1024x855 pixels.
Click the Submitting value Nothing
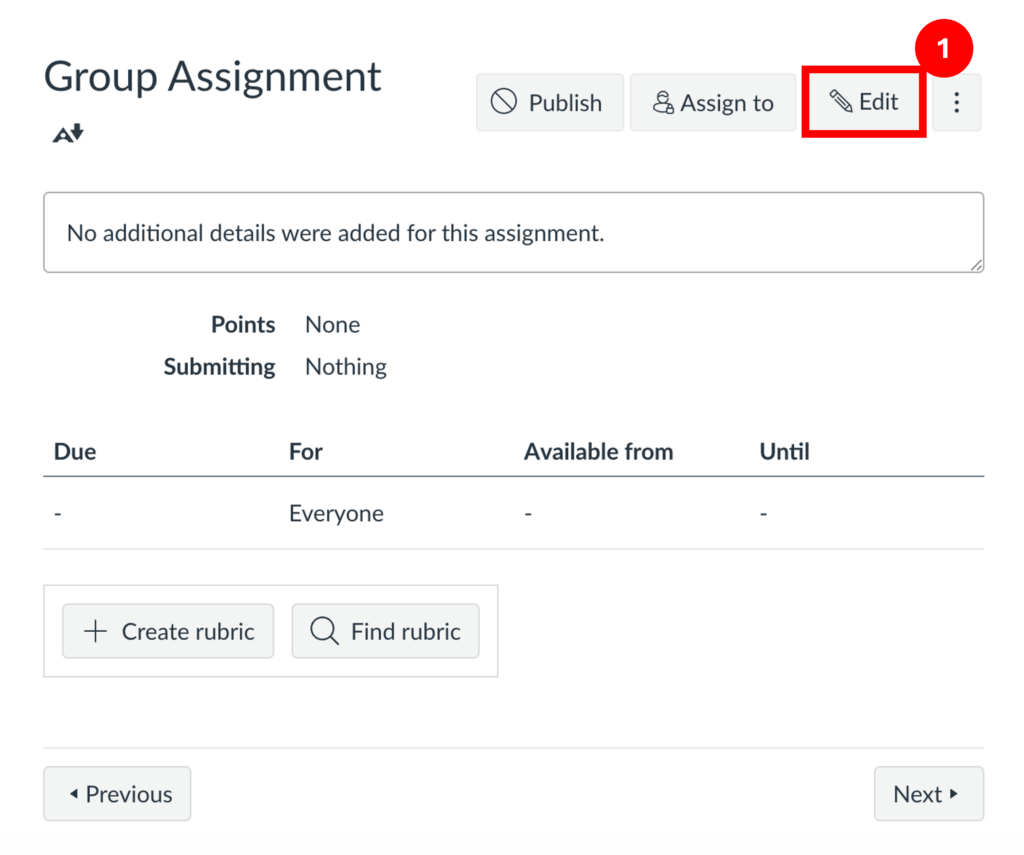(x=345, y=367)
